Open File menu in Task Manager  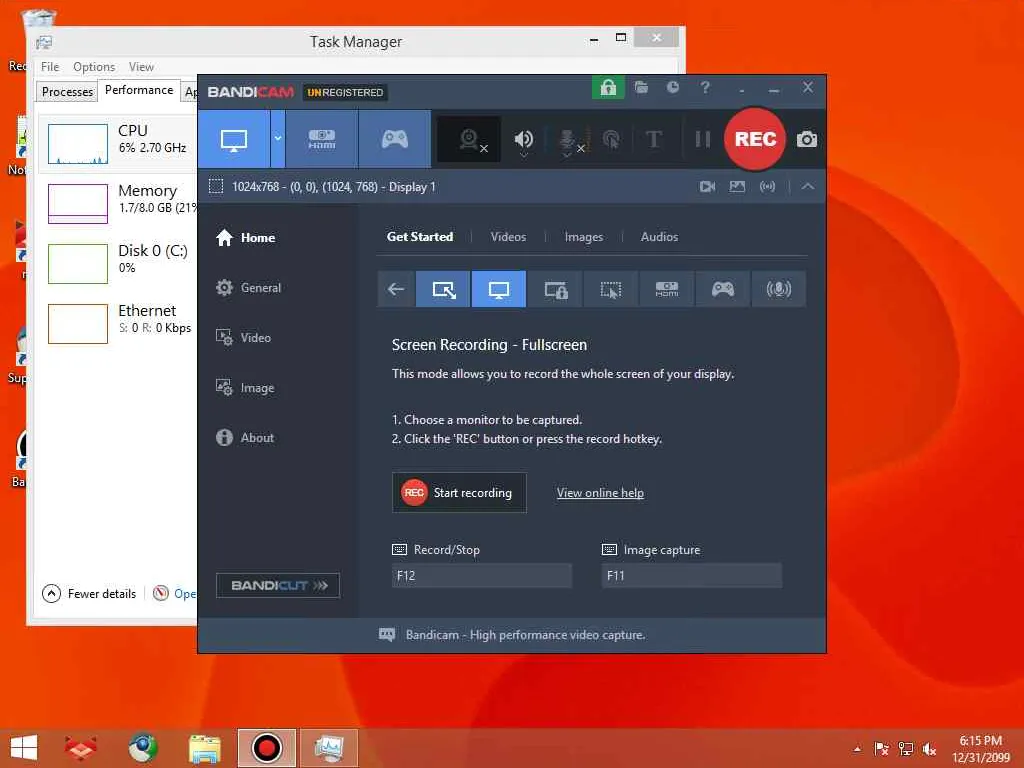pyautogui.click(x=50, y=67)
